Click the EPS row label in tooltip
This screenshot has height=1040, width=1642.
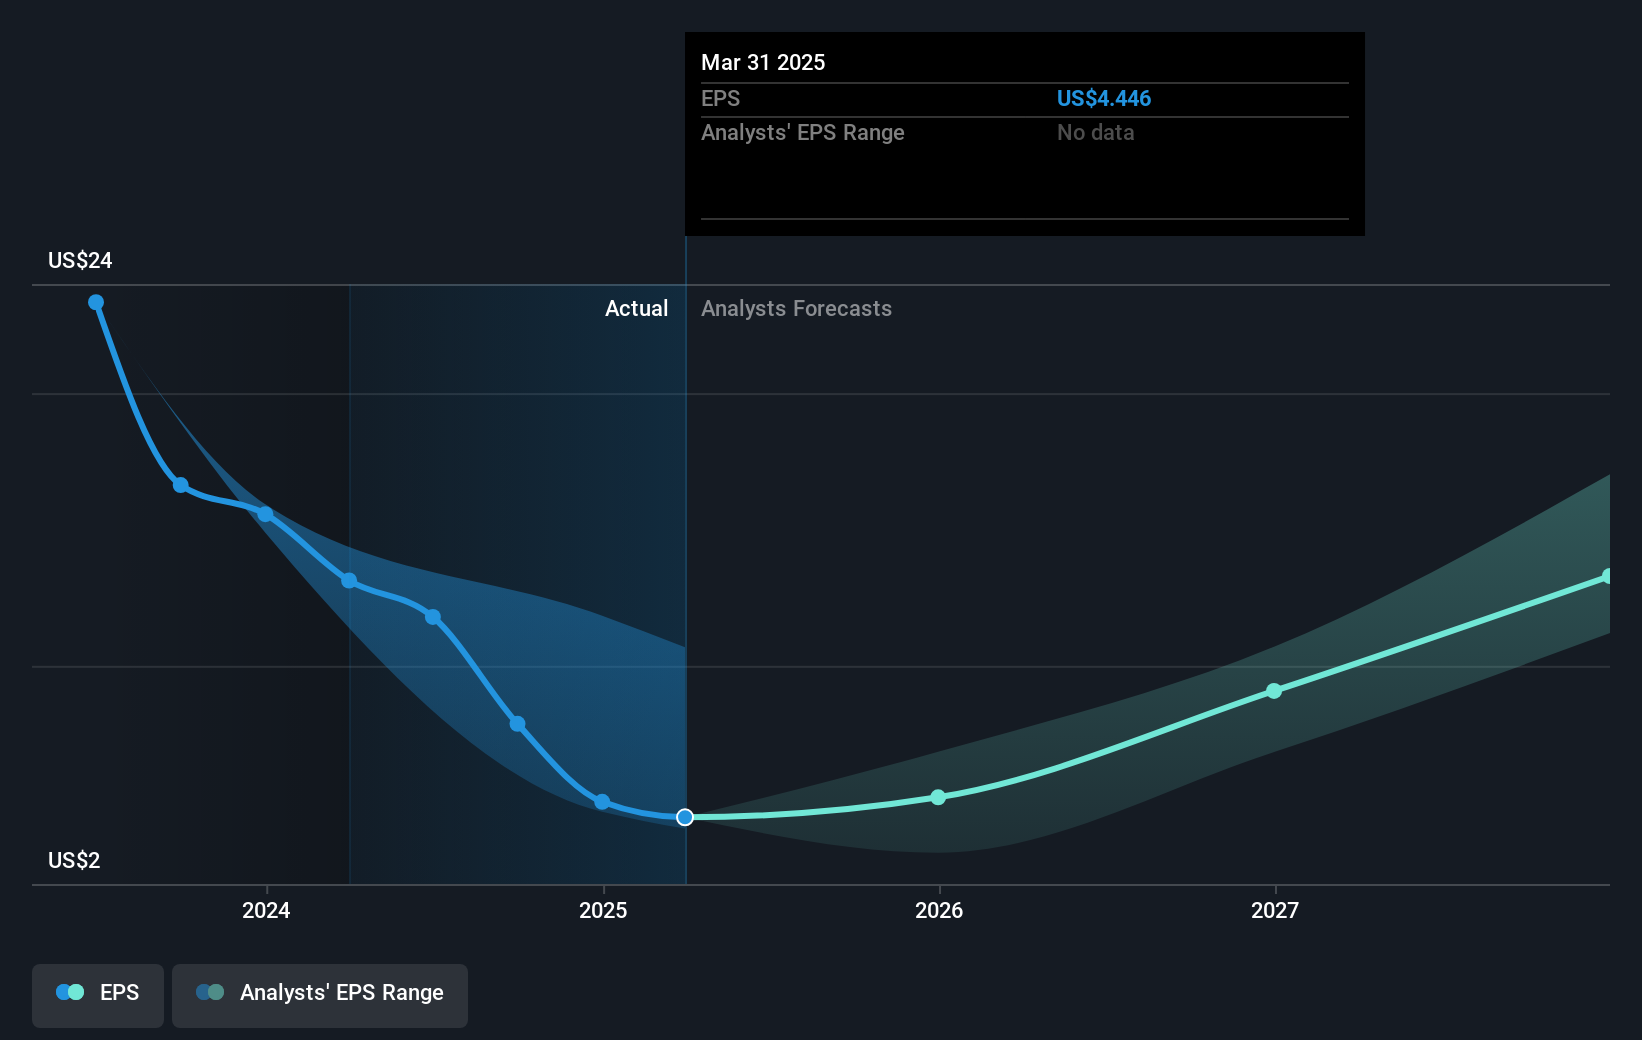(x=720, y=98)
